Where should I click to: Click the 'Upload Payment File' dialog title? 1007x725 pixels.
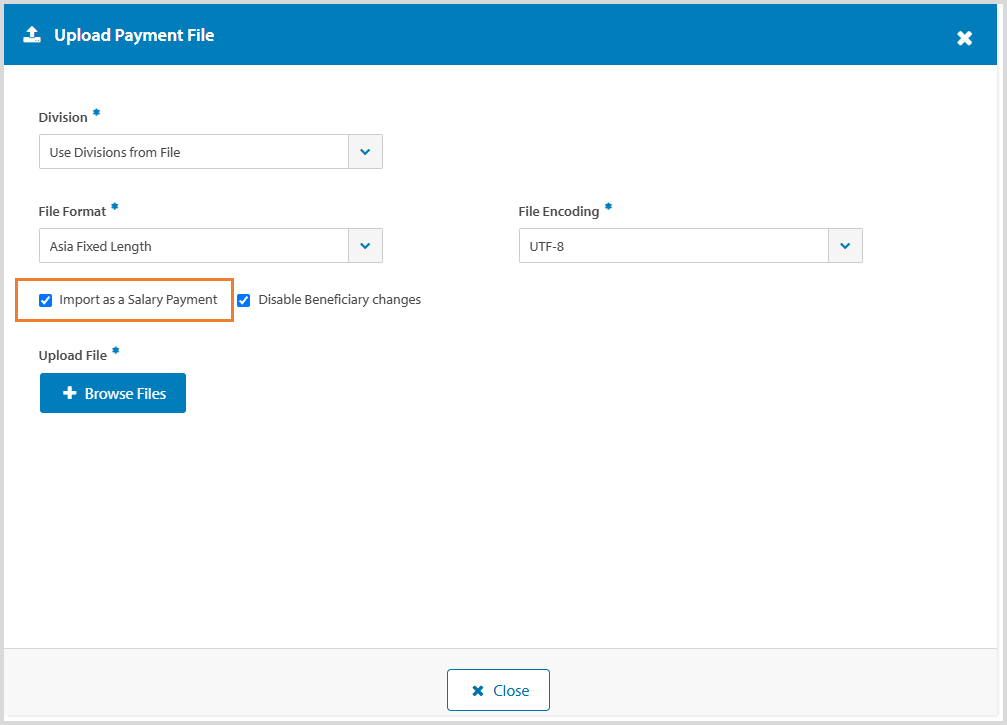coord(134,35)
